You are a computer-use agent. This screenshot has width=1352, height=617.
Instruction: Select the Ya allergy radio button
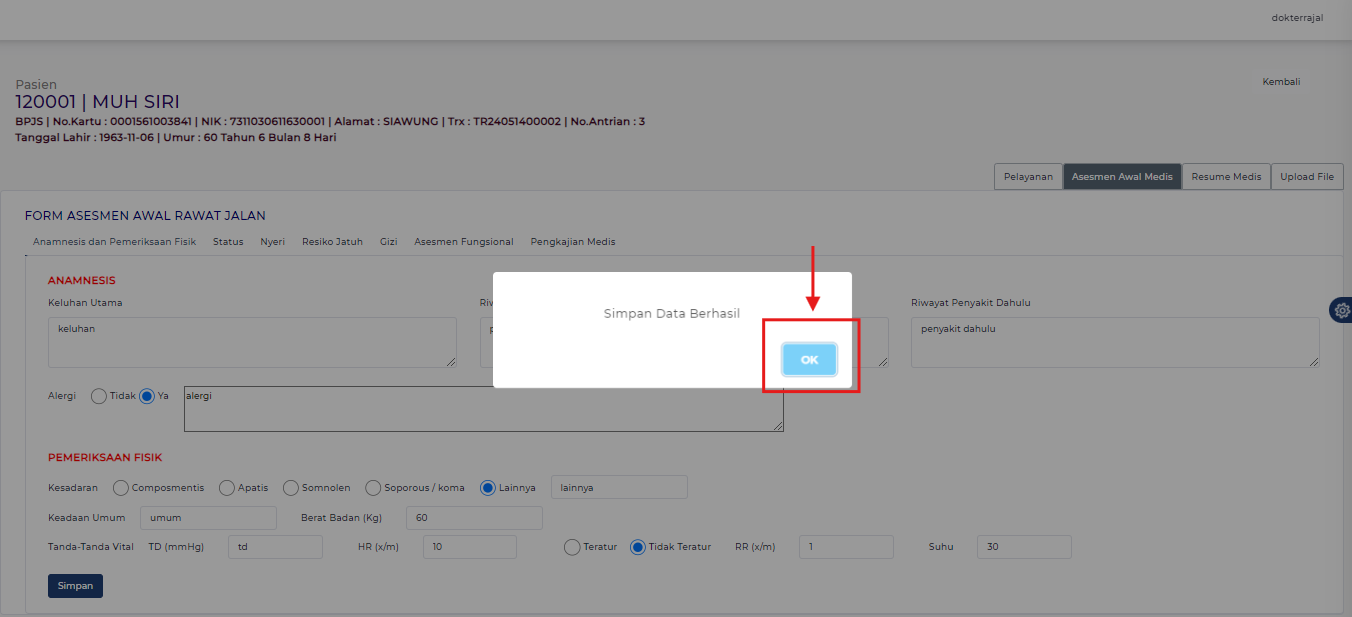pyautogui.click(x=147, y=396)
